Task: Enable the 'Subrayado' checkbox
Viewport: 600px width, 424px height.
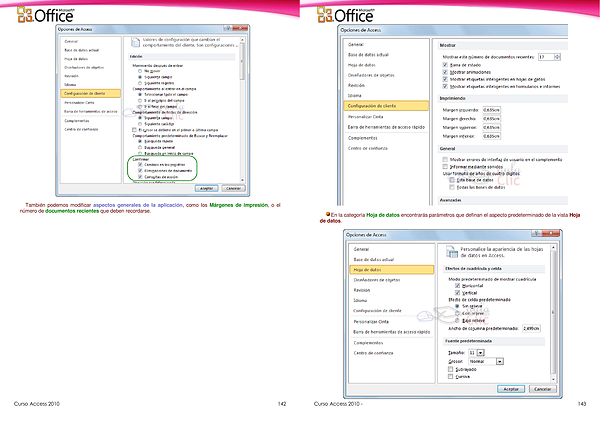Action: pos(452,368)
